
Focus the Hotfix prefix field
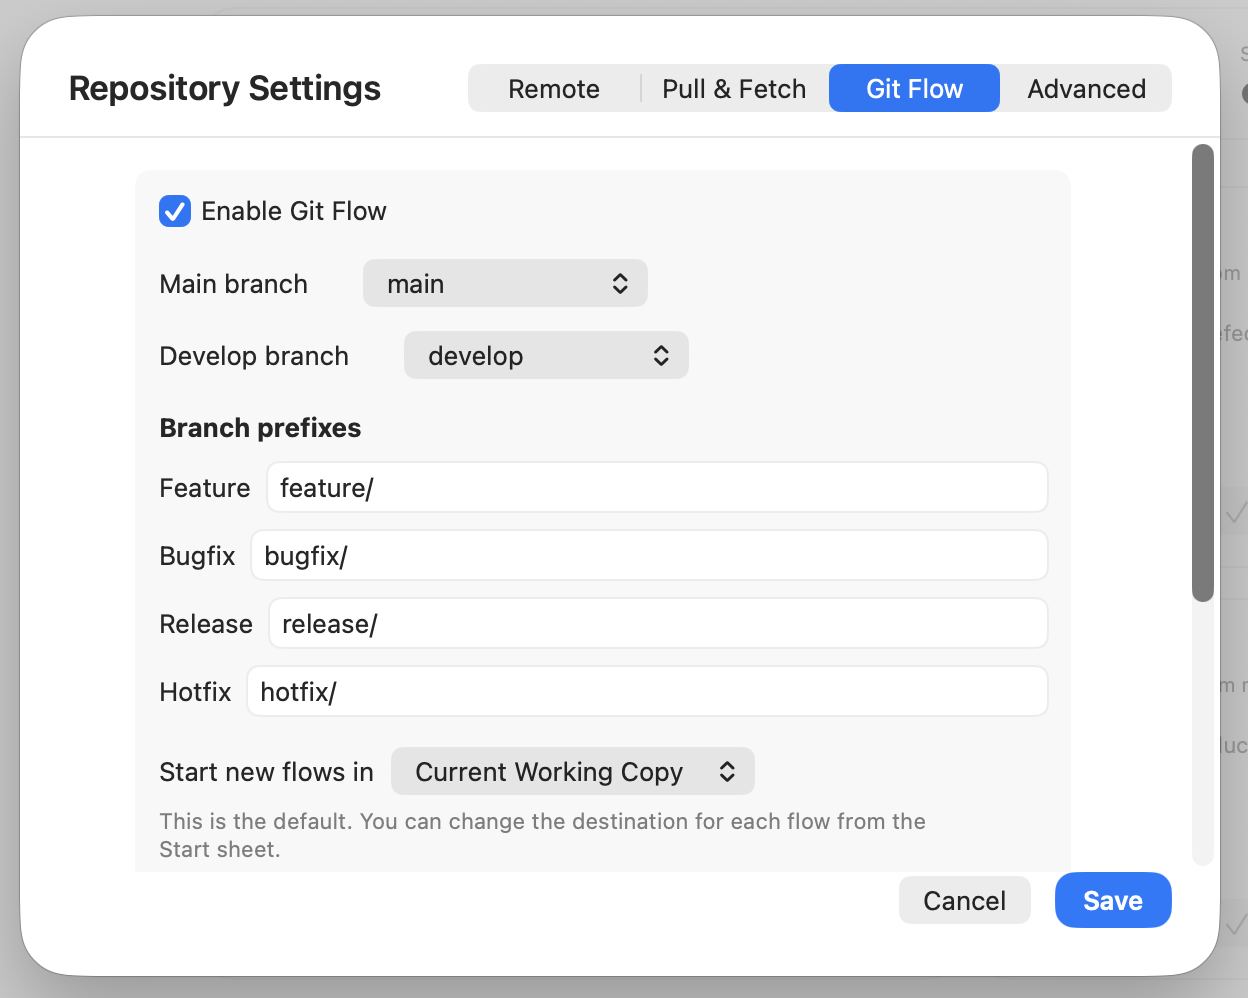pyautogui.click(x=647, y=692)
